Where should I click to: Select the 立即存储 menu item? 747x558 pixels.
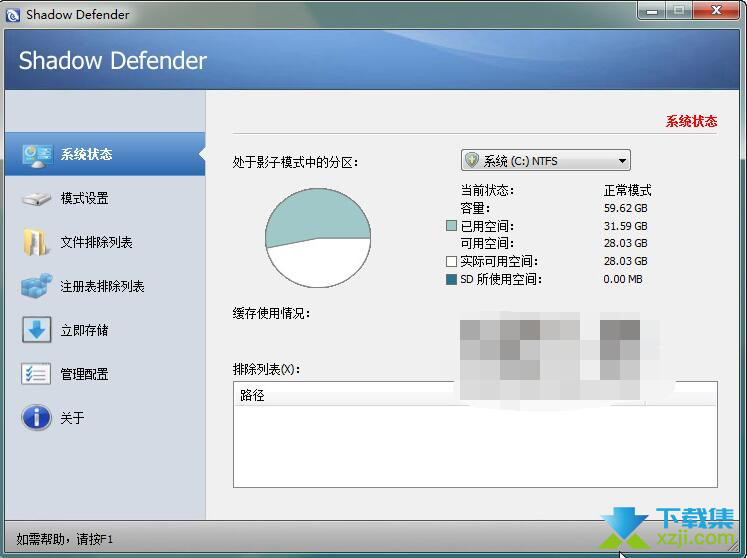pos(105,330)
